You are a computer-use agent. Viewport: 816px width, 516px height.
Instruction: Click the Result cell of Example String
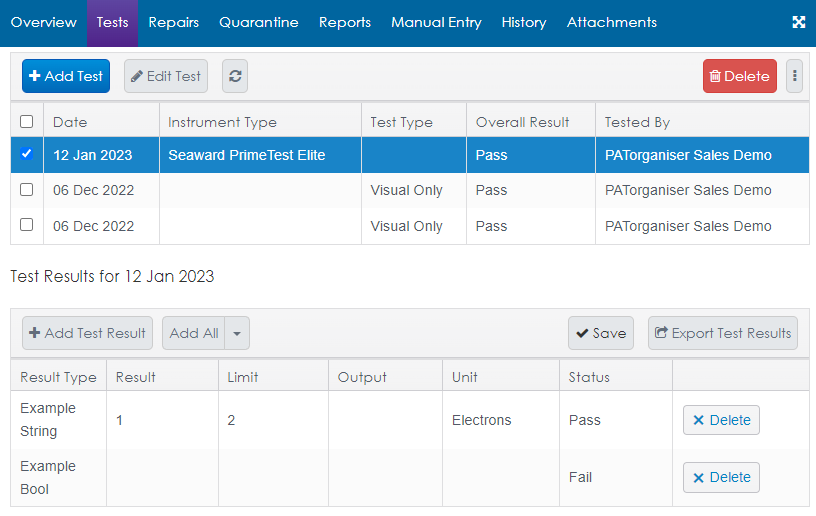point(162,420)
